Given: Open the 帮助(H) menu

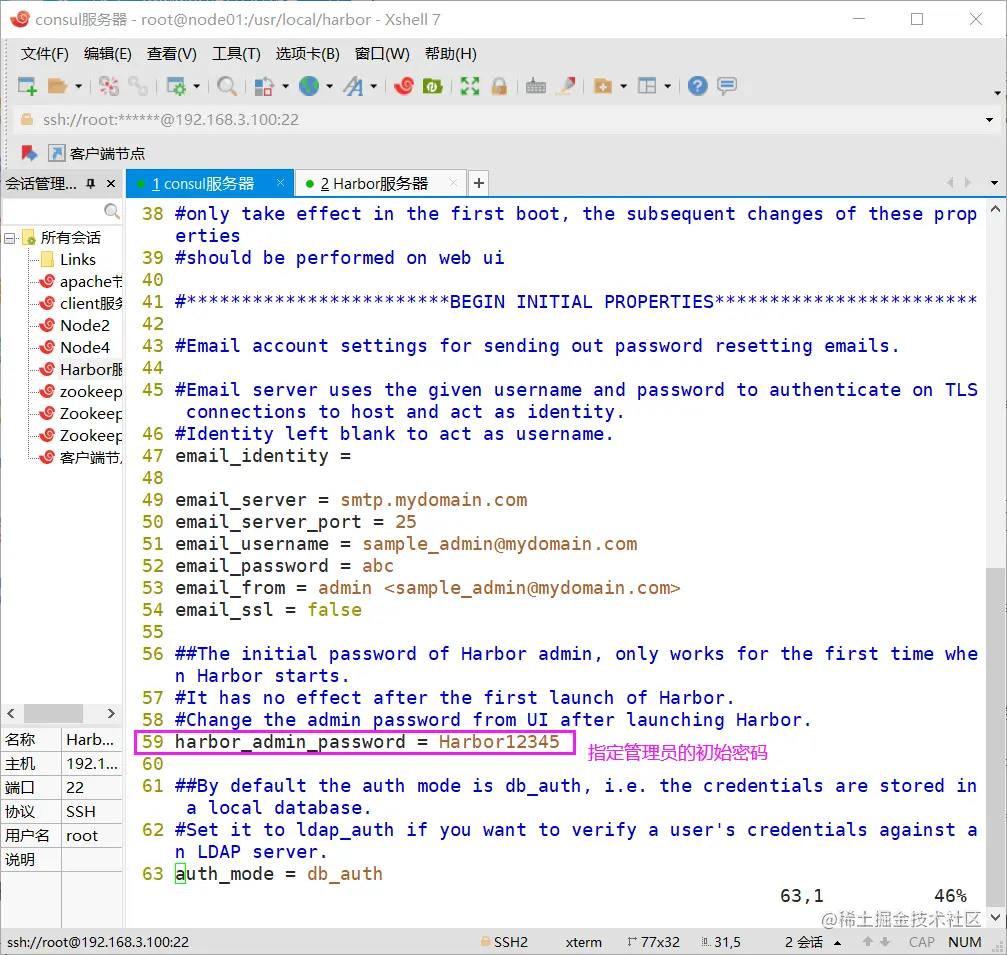Looking at the screenshot, I should [451, 53].
